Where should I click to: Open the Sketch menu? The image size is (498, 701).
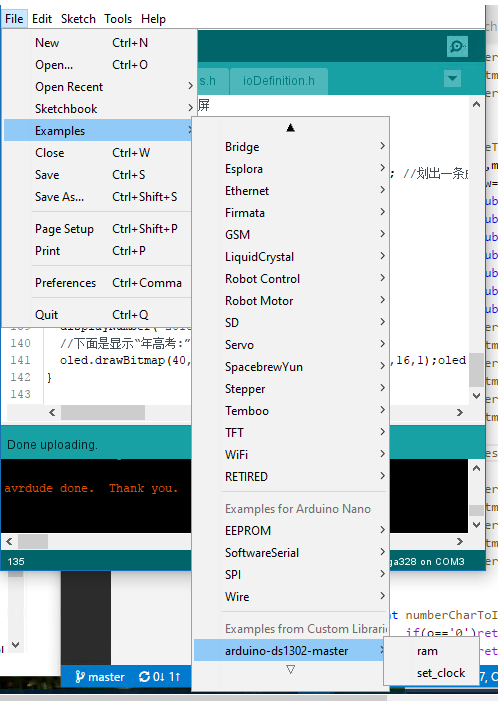[78, 19]
